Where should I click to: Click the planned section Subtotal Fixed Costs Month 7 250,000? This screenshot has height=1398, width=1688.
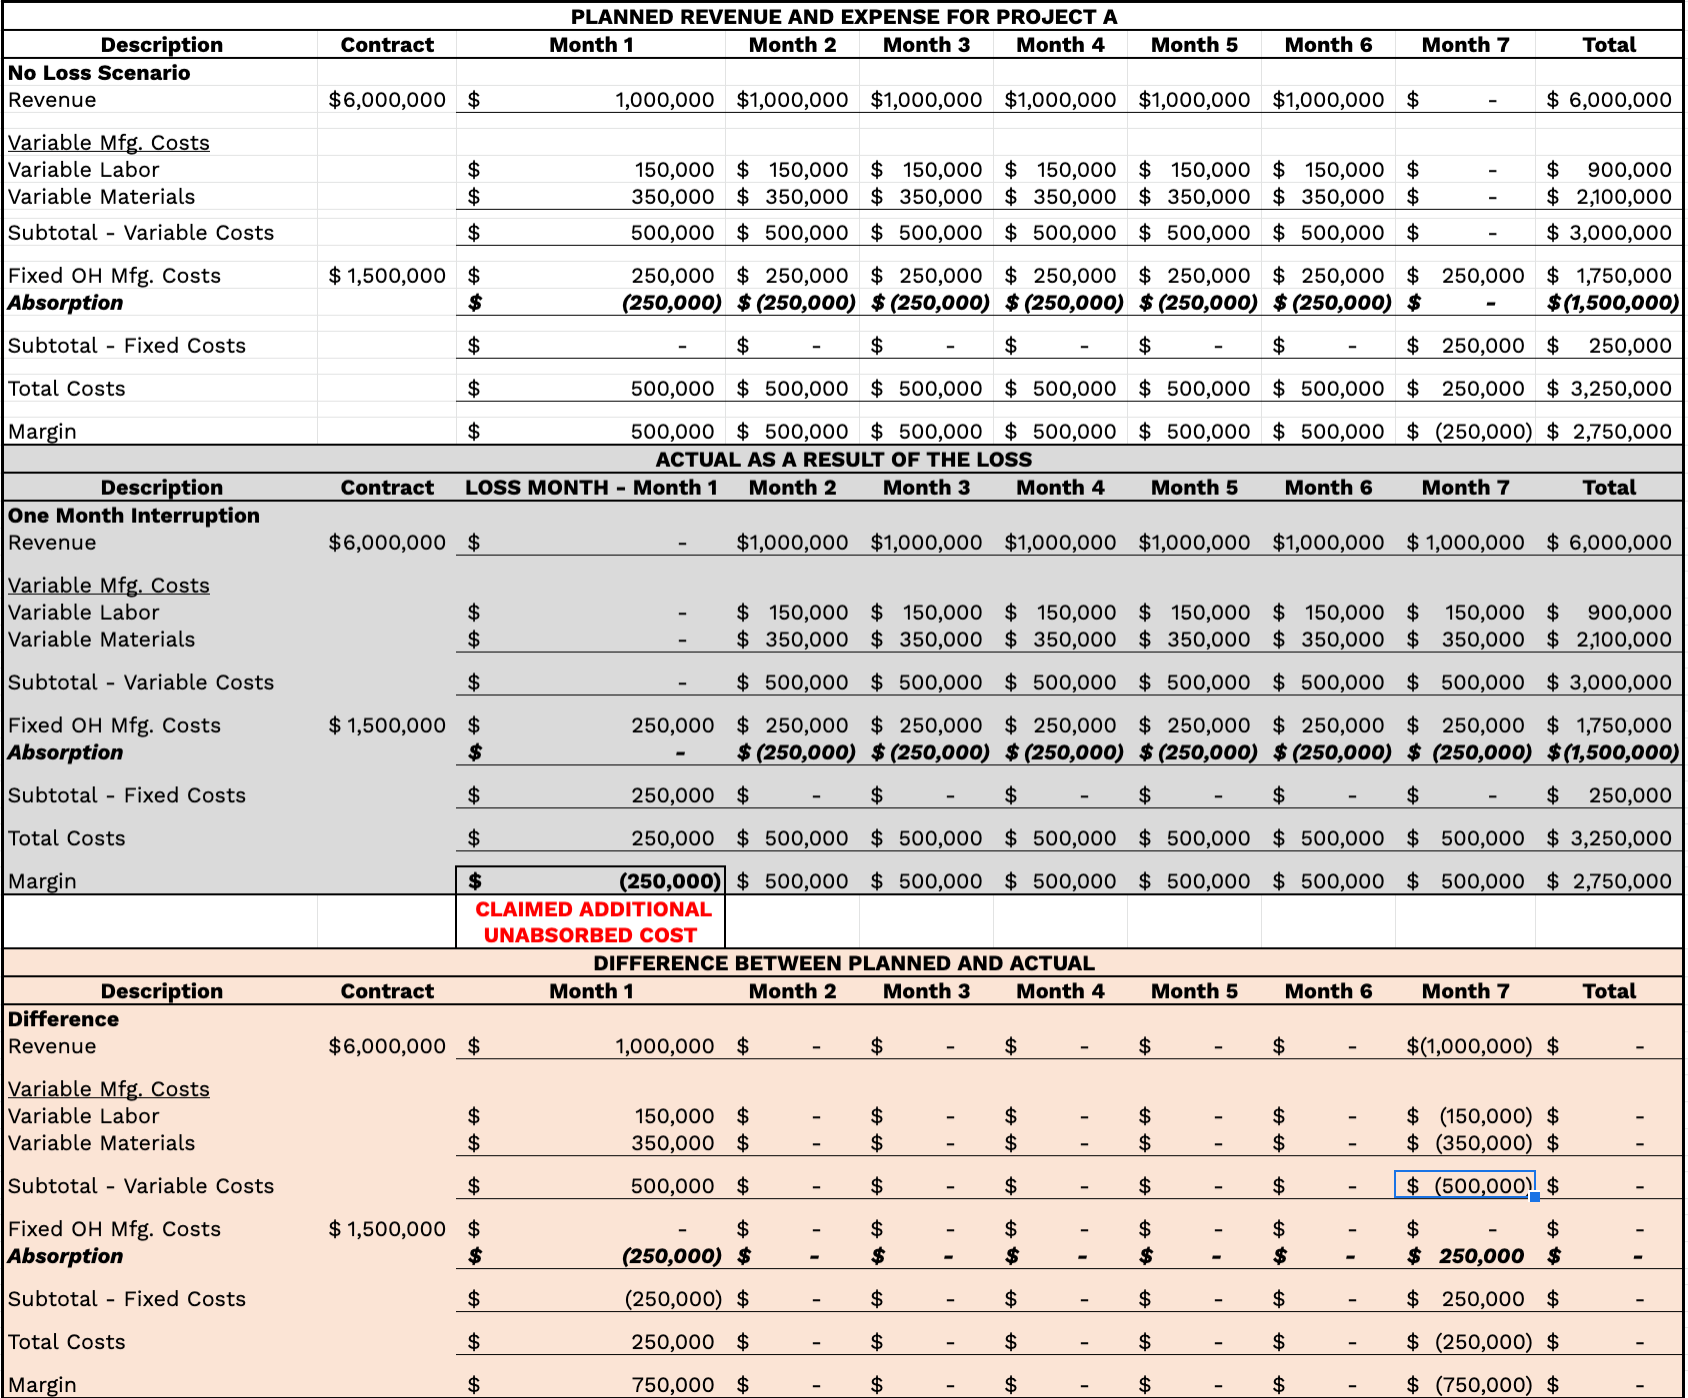[x=1465, y=346]
